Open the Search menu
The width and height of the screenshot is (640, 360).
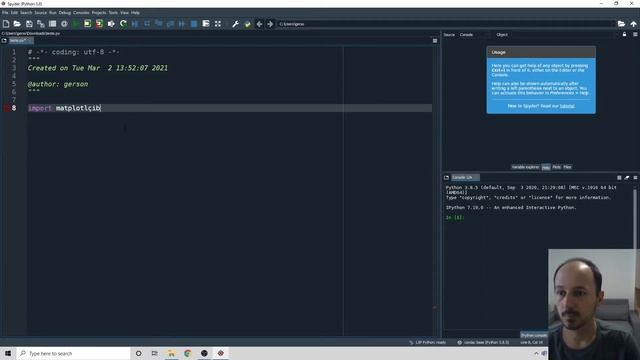26,13
